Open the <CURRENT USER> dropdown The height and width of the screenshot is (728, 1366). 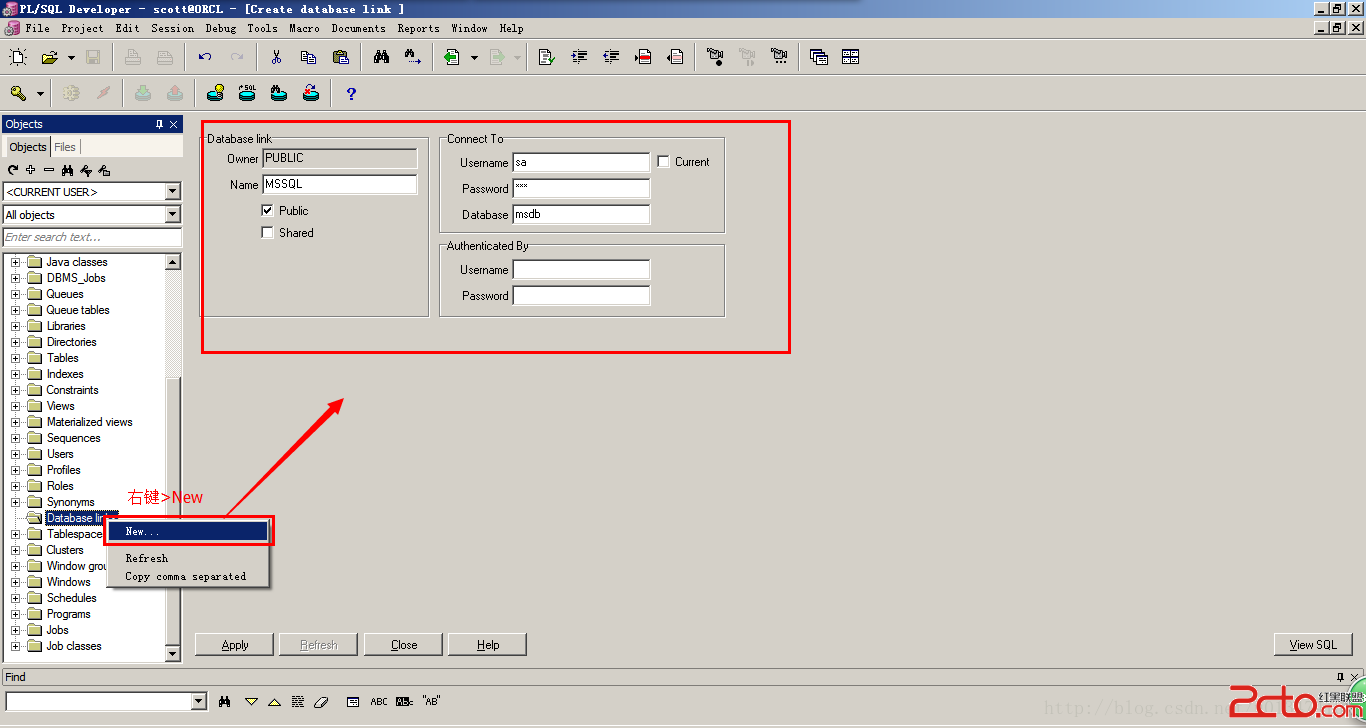click(173, 191)
